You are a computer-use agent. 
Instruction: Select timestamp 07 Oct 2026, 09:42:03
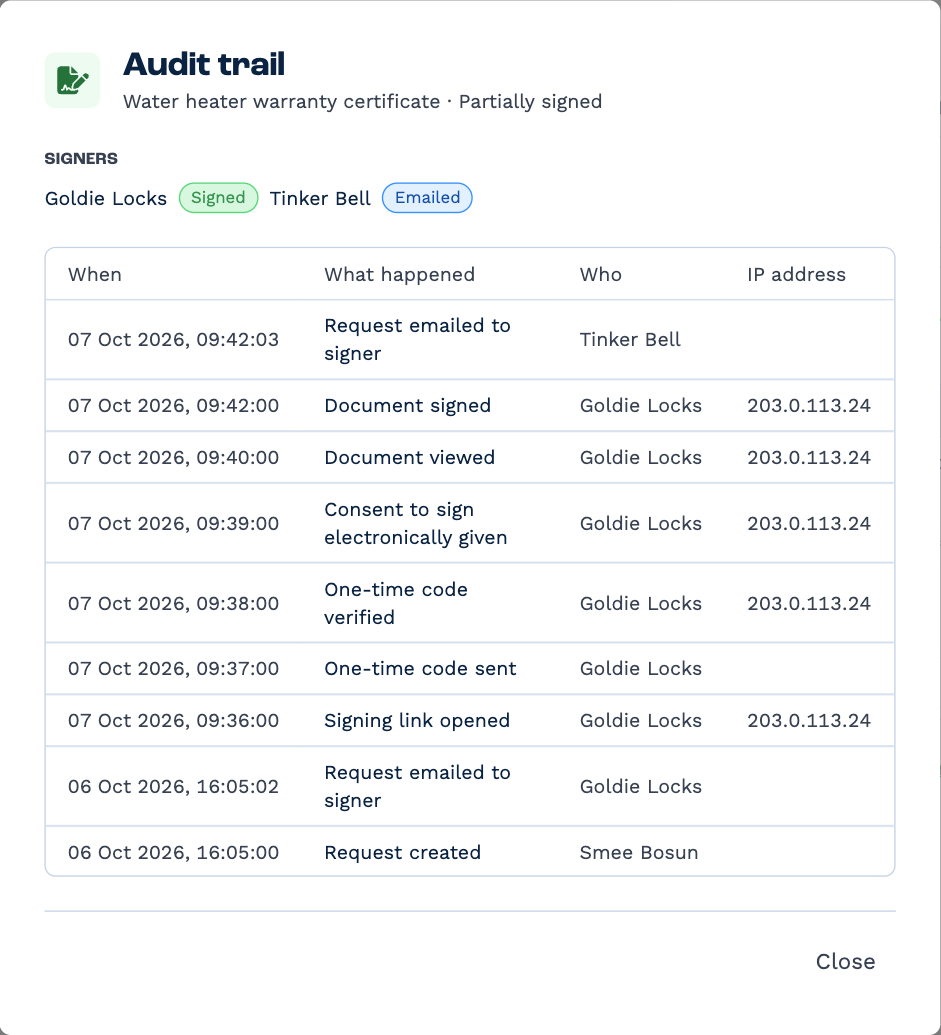174,339
